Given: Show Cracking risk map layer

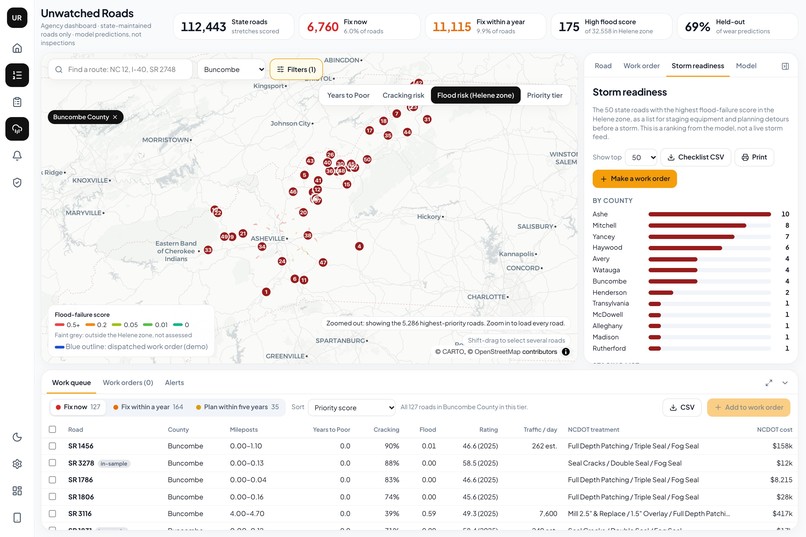Looking at the screenshot, I should pyautogui.click(x=404, y=95).
